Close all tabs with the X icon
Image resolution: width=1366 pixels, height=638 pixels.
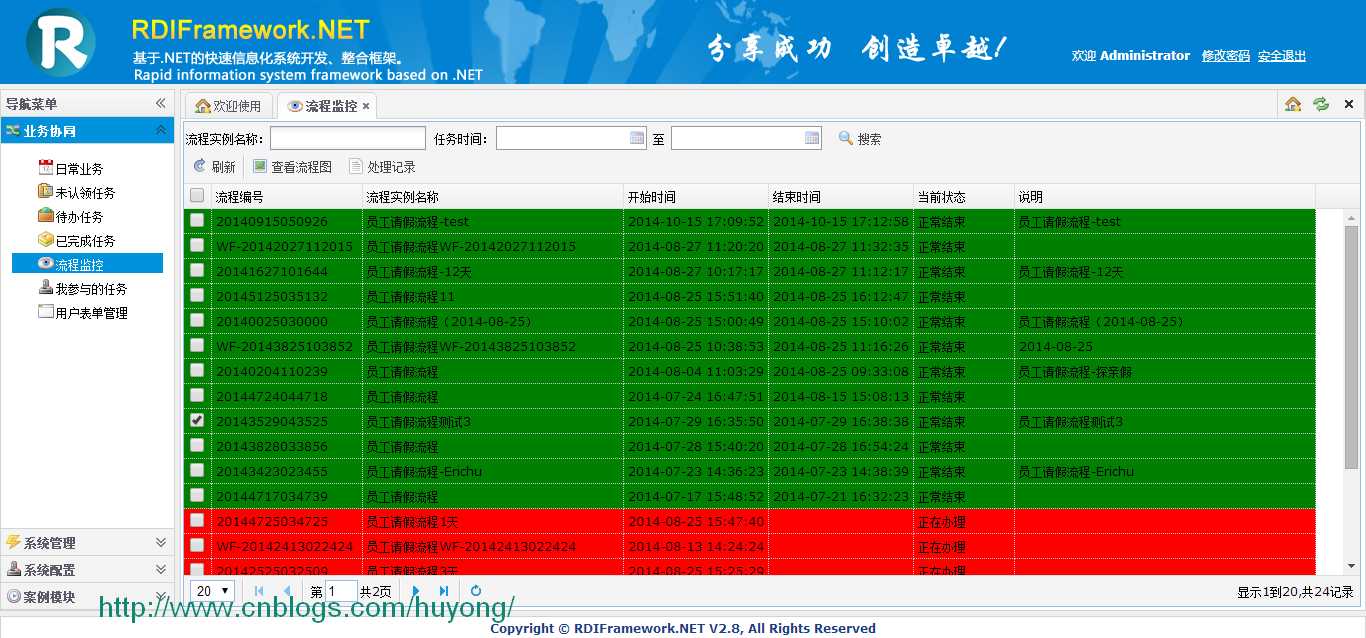[1348, 104]
